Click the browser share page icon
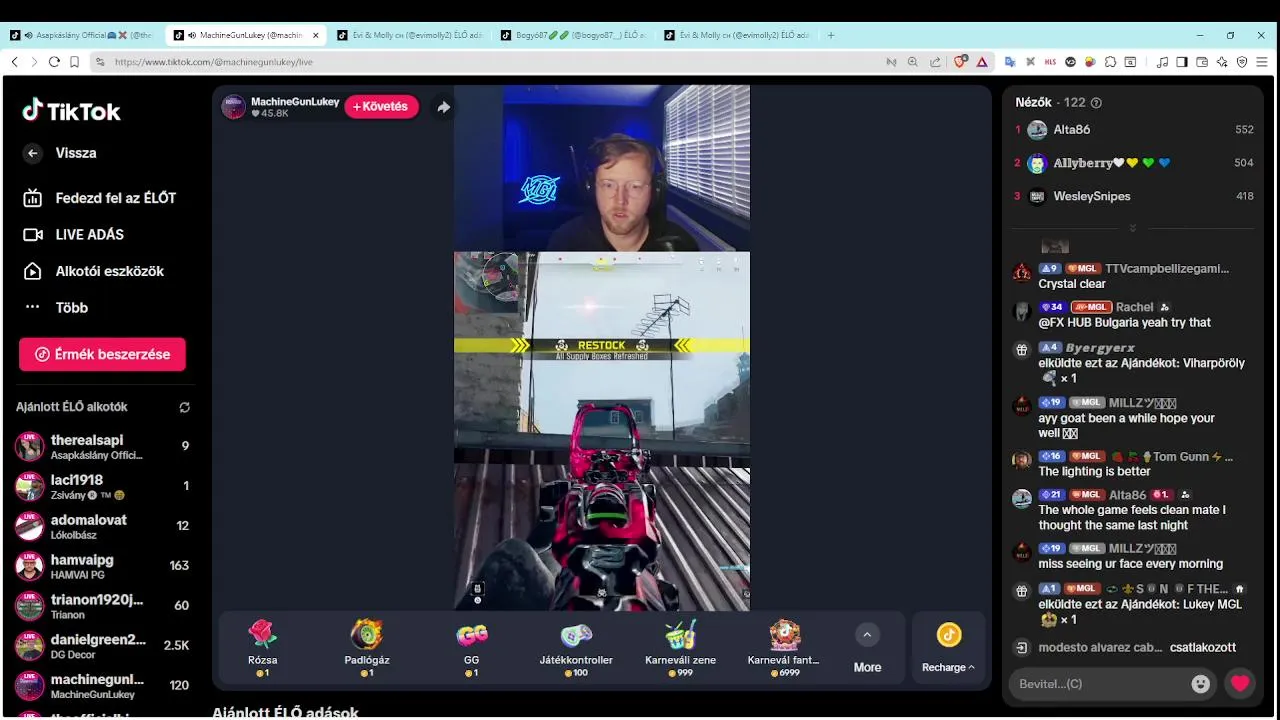 (x=935, y=62)
